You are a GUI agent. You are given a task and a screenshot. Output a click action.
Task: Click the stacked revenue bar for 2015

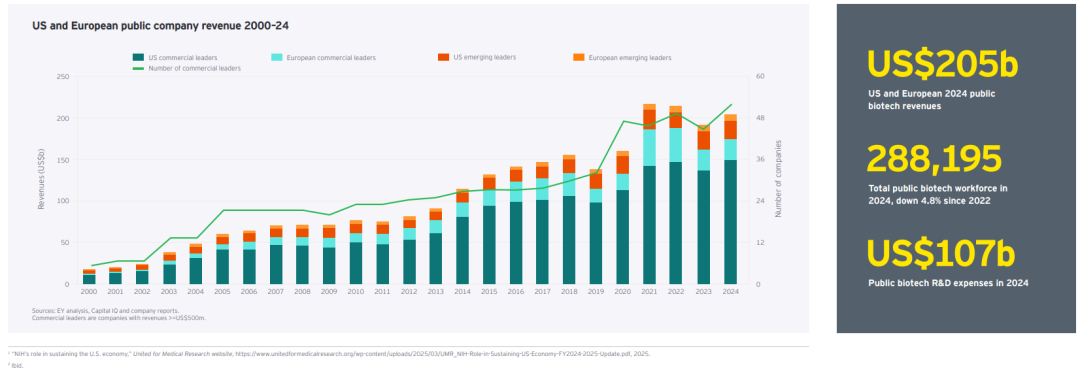click(489, 229)
